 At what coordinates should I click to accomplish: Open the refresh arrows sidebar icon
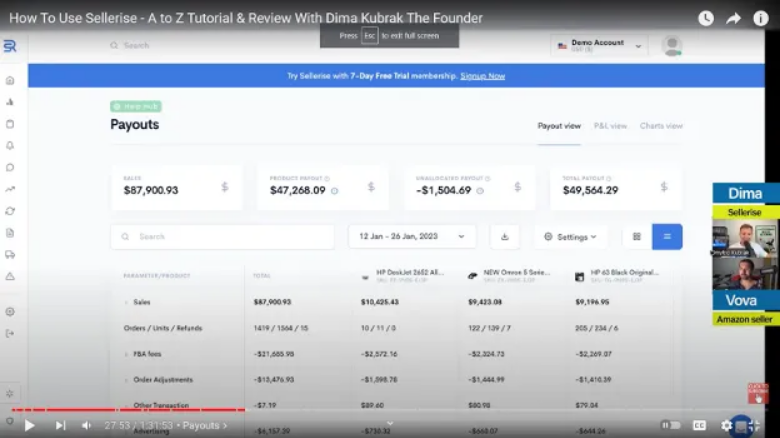click(10, 211)
